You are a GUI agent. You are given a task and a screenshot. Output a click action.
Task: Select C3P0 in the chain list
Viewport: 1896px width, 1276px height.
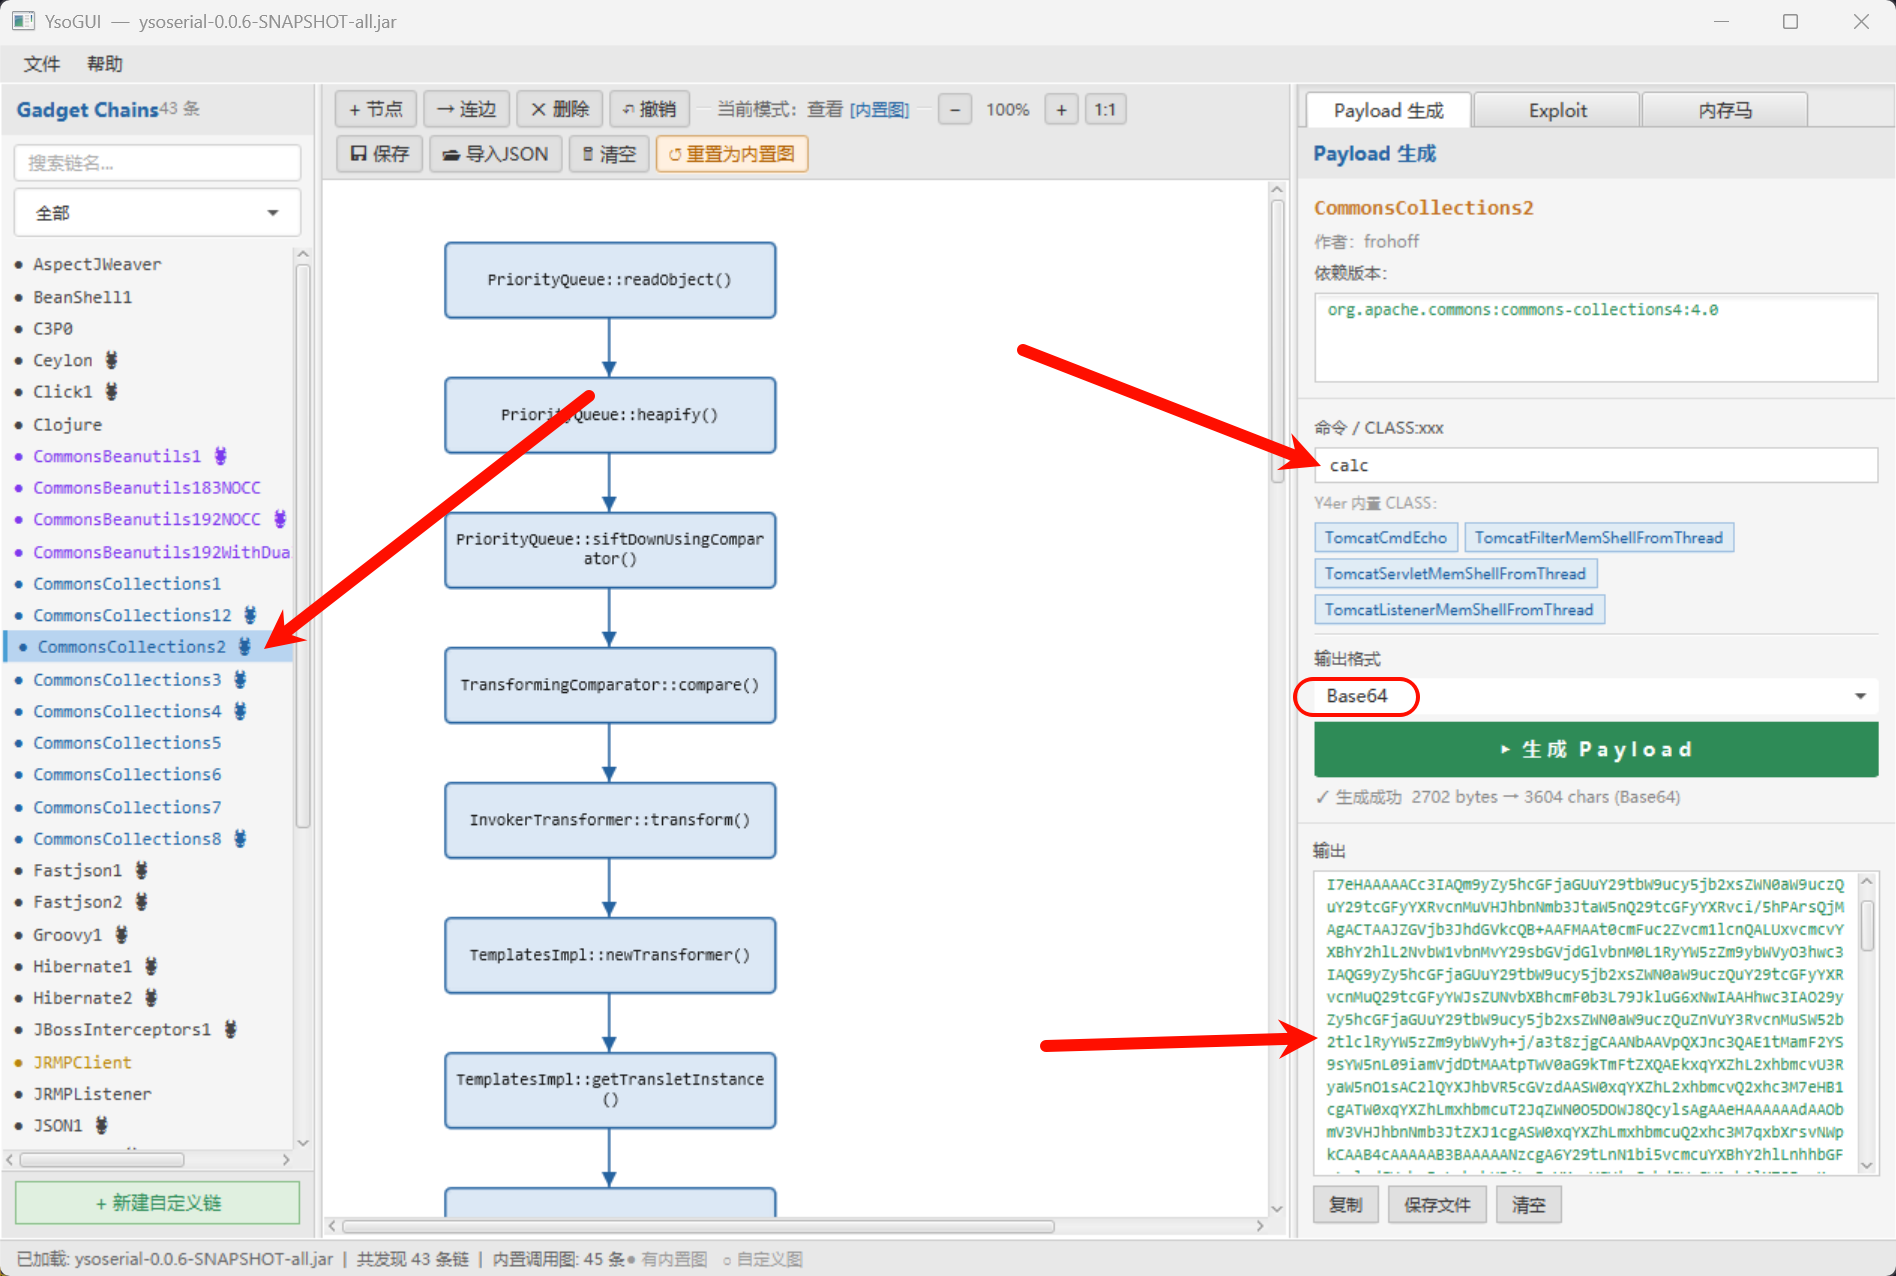pyautogui.click(x=53, y=328)
